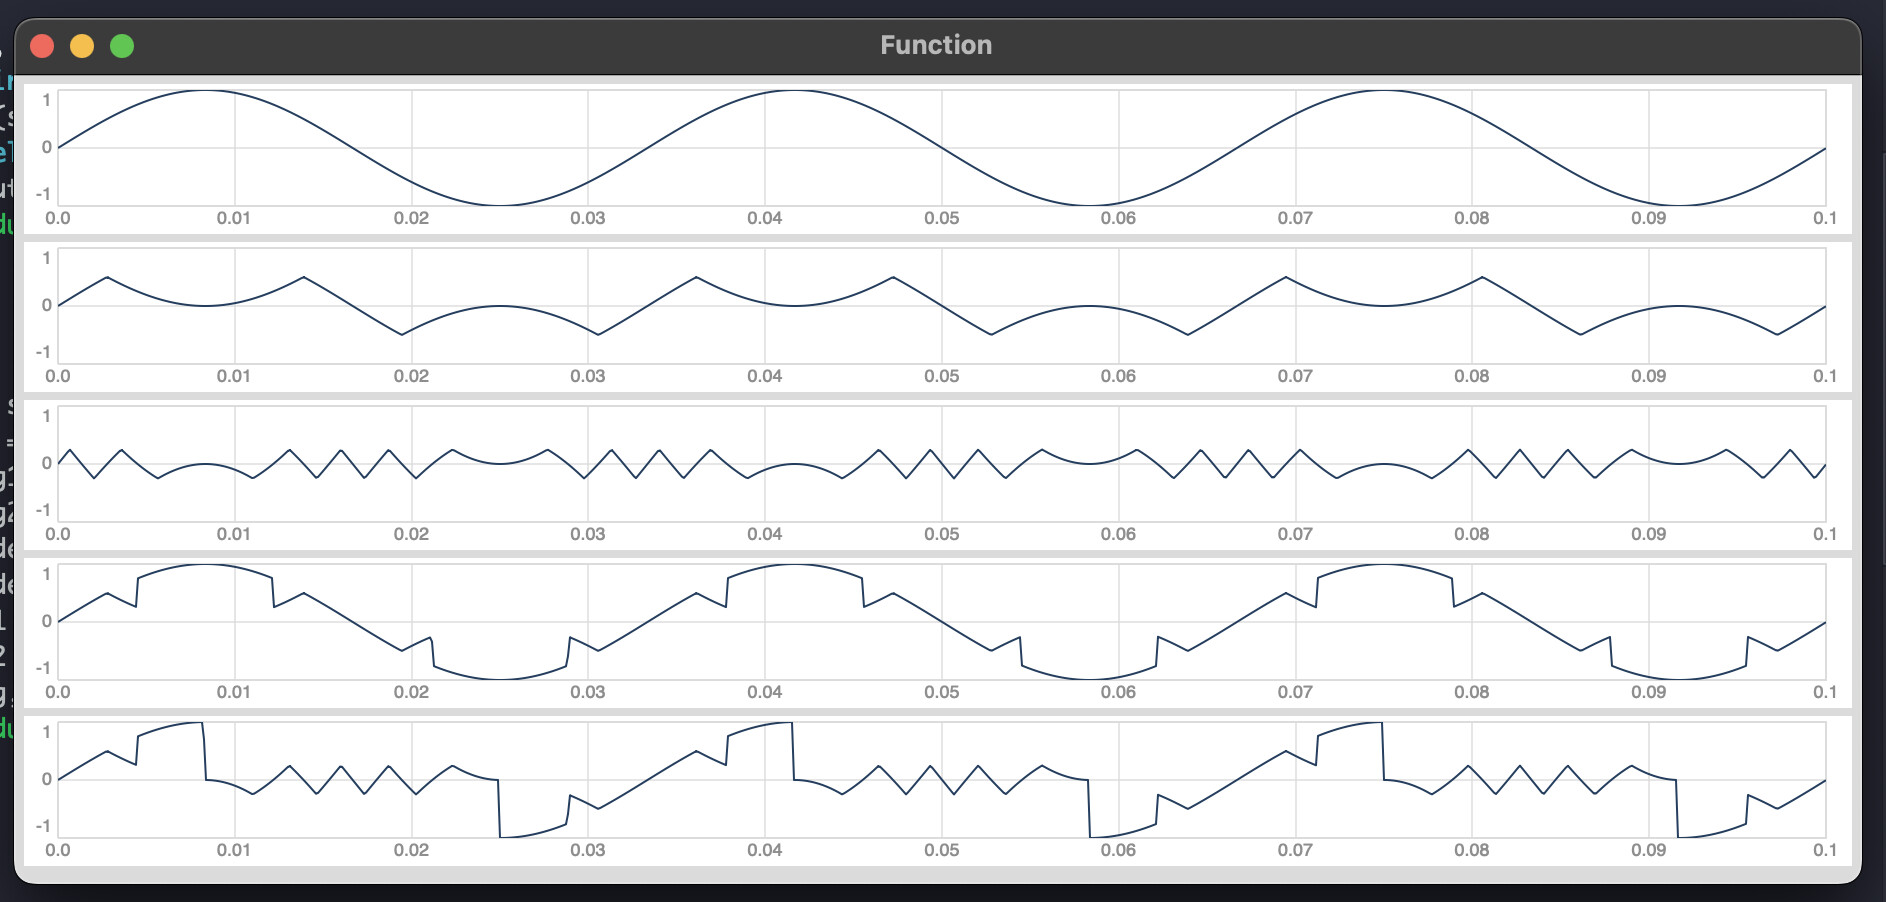Click the first trough of the top sine wave

coord(500,205)
